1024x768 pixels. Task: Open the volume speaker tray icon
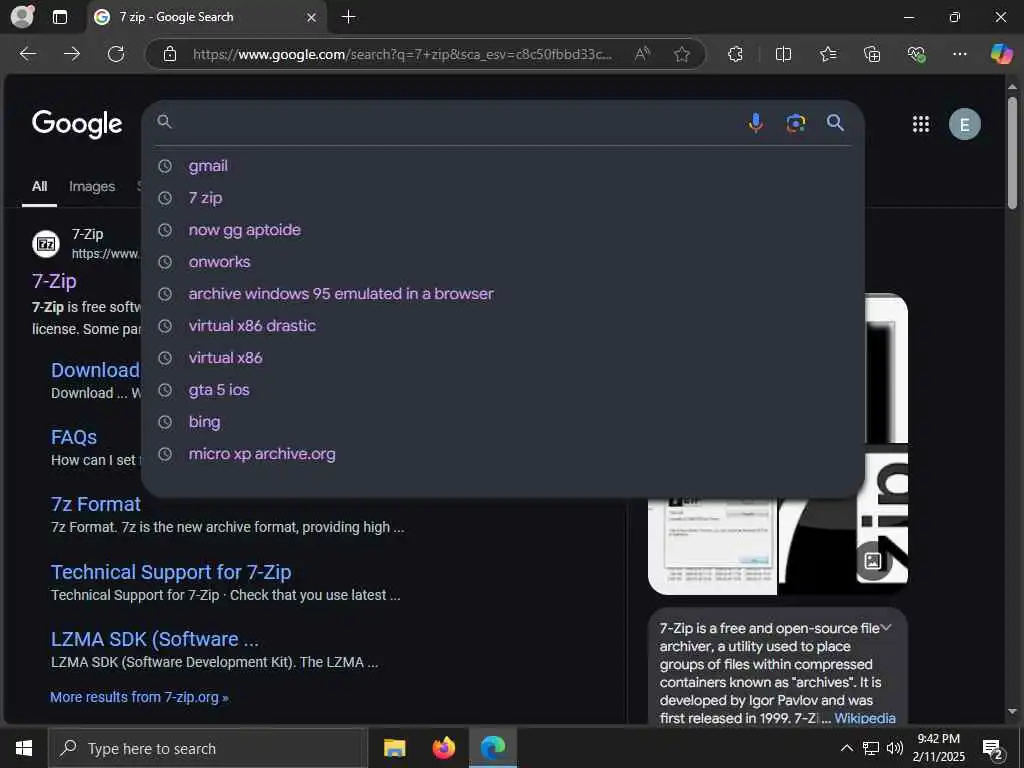point(895,748)
